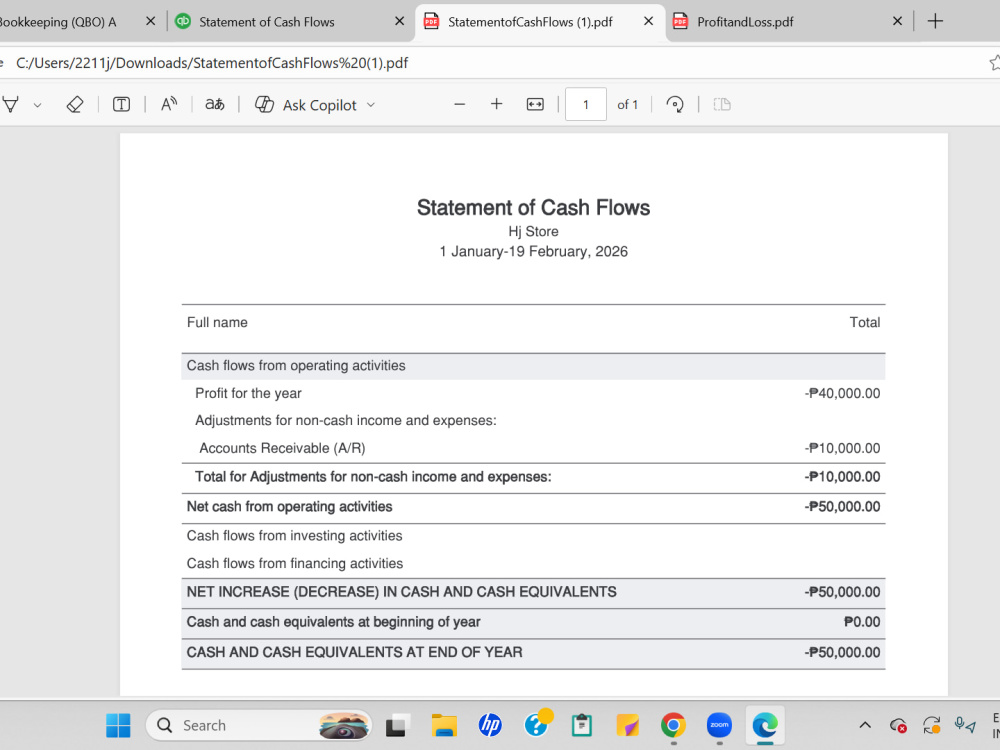
Task: Close the Bookkeeping (QBO) tab
Action: click(x=151, y=21)
